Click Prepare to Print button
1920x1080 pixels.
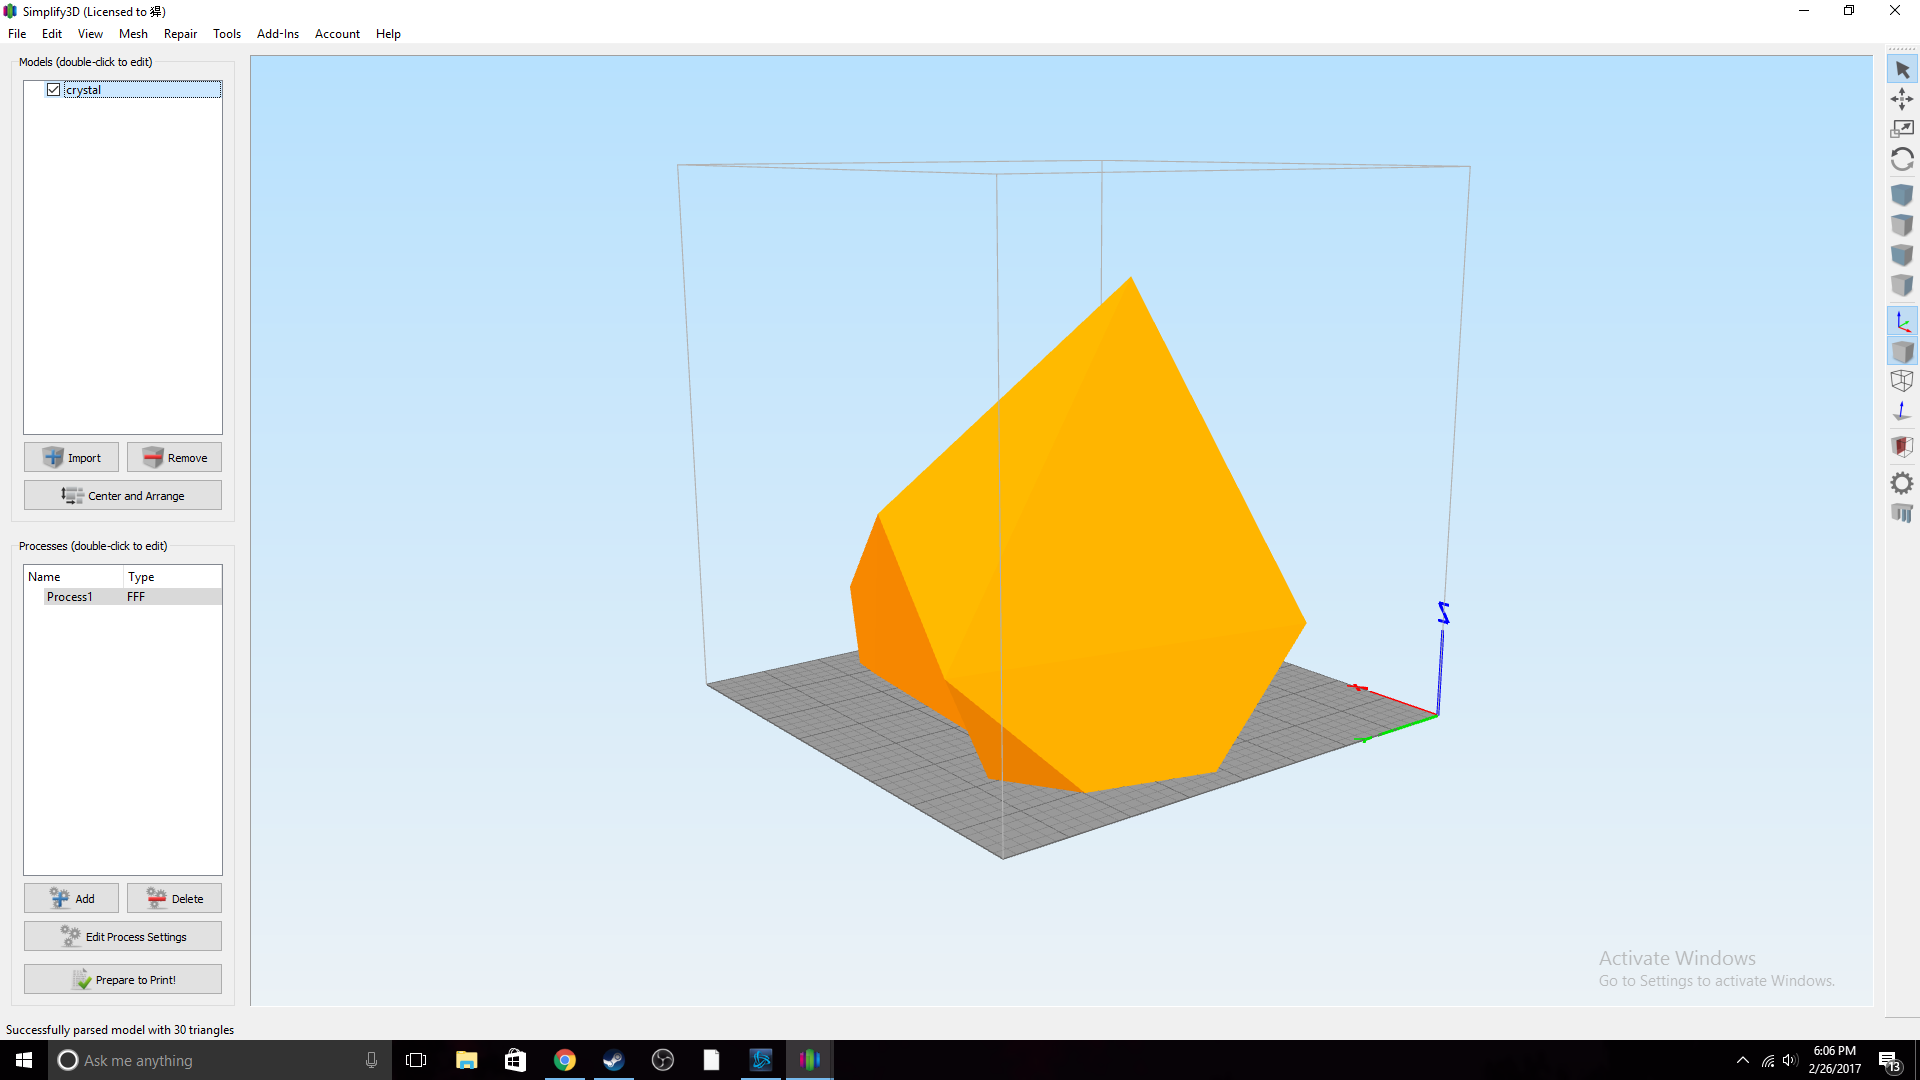pyautogui.click(x=123, y=979)
